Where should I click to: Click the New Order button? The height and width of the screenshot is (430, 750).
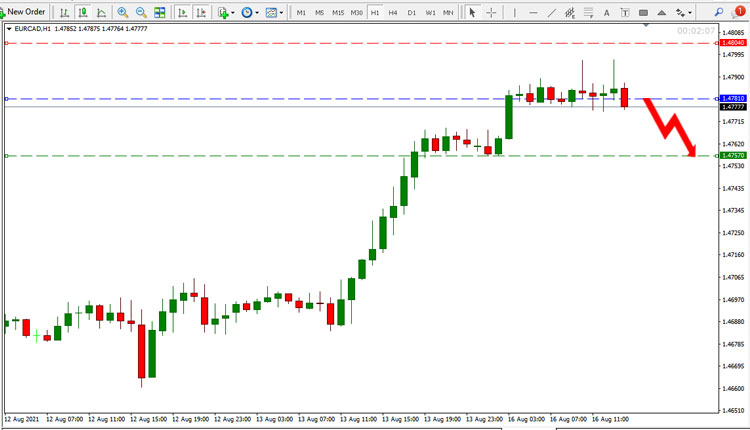[x=23, y=12]
